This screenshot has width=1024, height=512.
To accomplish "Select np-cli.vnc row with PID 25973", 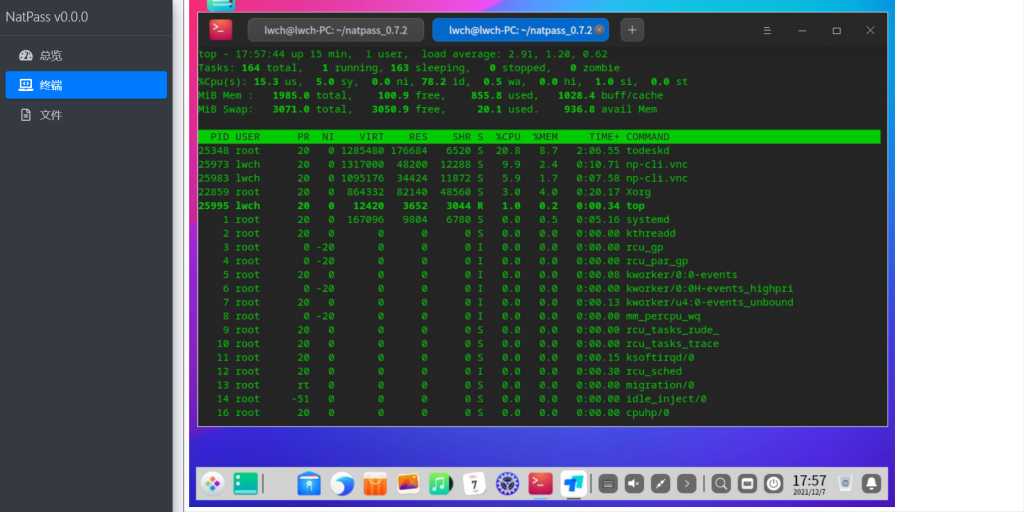I will (x=539, y=165).
